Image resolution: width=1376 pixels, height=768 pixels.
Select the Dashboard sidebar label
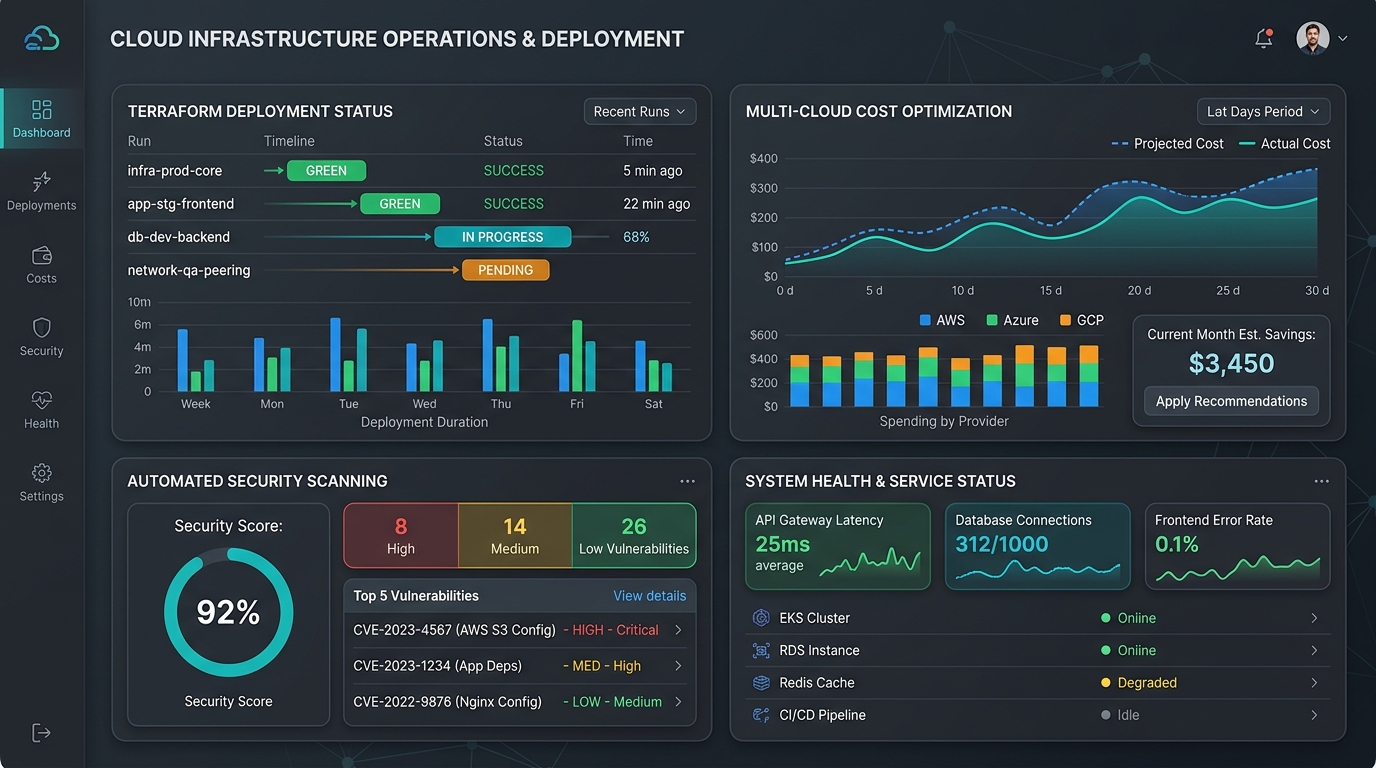coord(42,133)
